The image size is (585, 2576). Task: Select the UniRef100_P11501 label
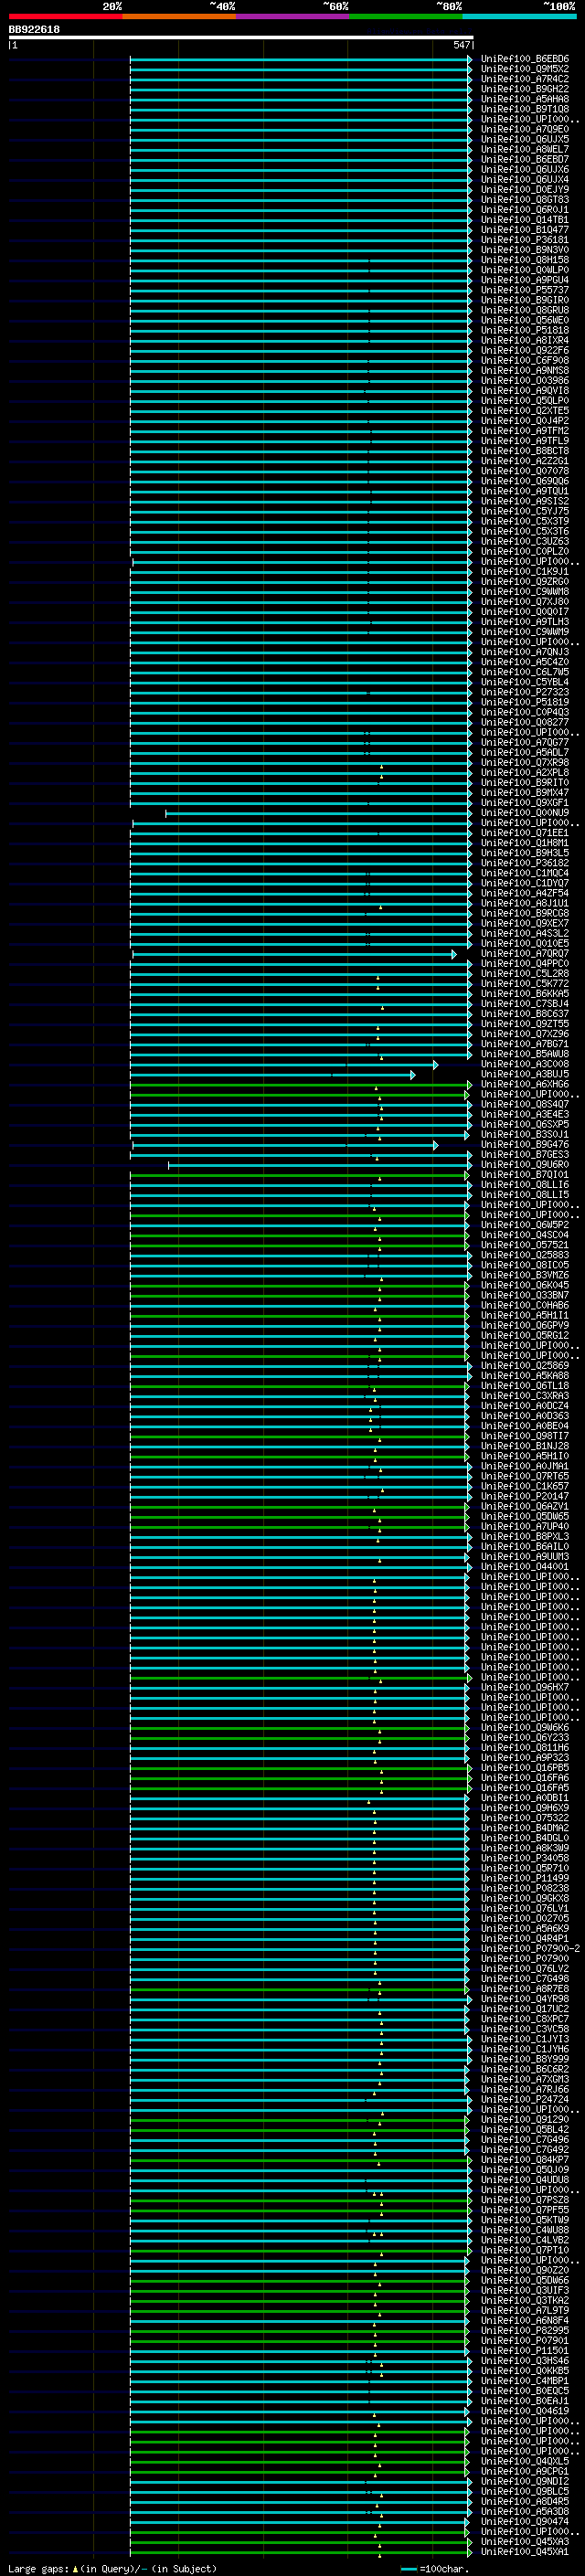524,2350
